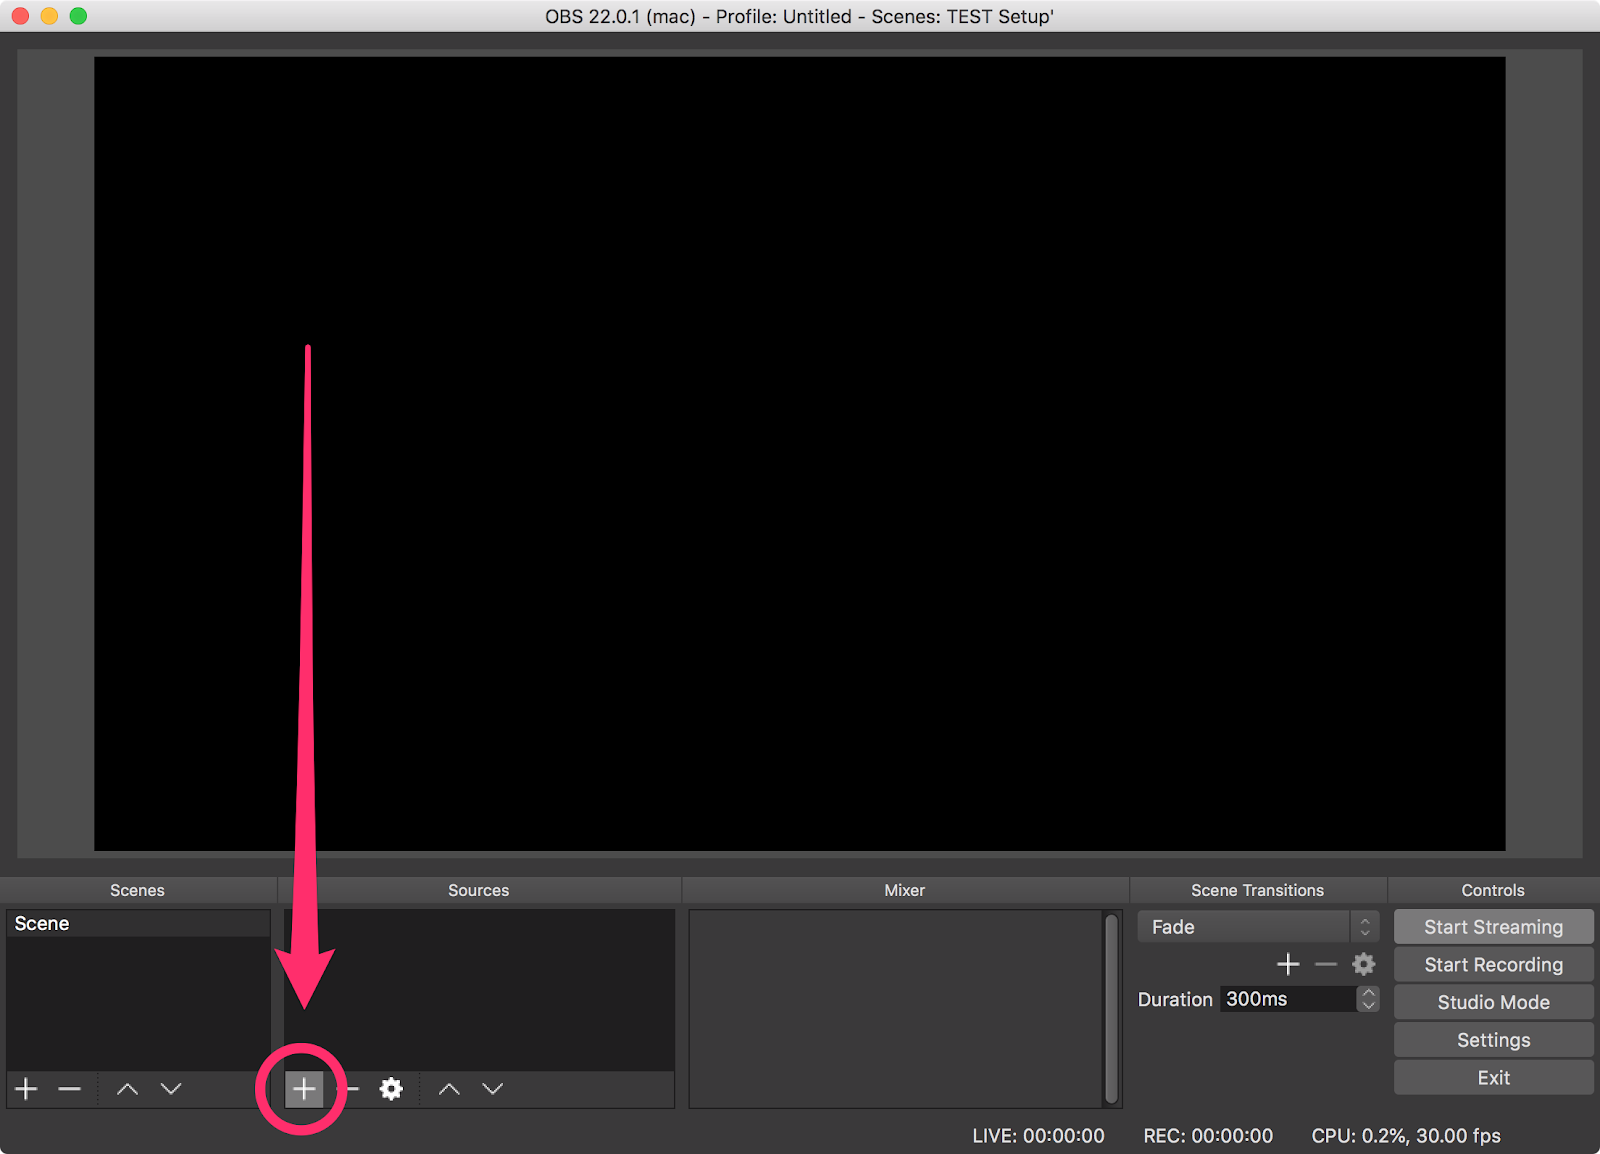Move source up in Sources list
This screenshot has width=1600, height=1154.
449,1089
